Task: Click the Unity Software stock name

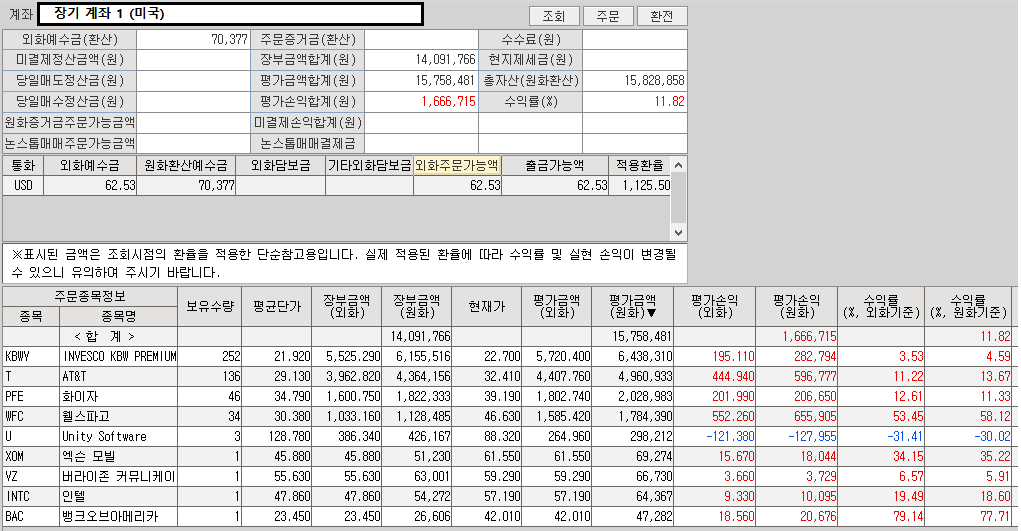Action: coord(104,437)
